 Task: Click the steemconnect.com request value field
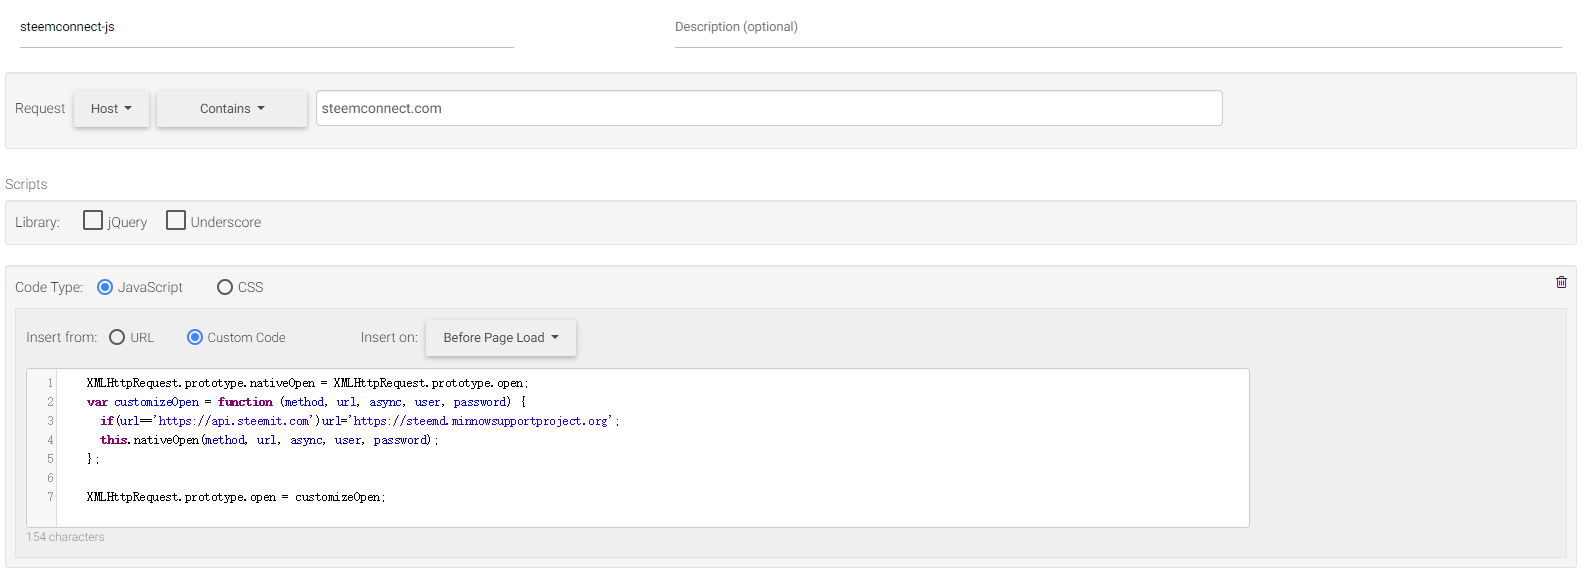pyautogui.click(x=768, y=108)
